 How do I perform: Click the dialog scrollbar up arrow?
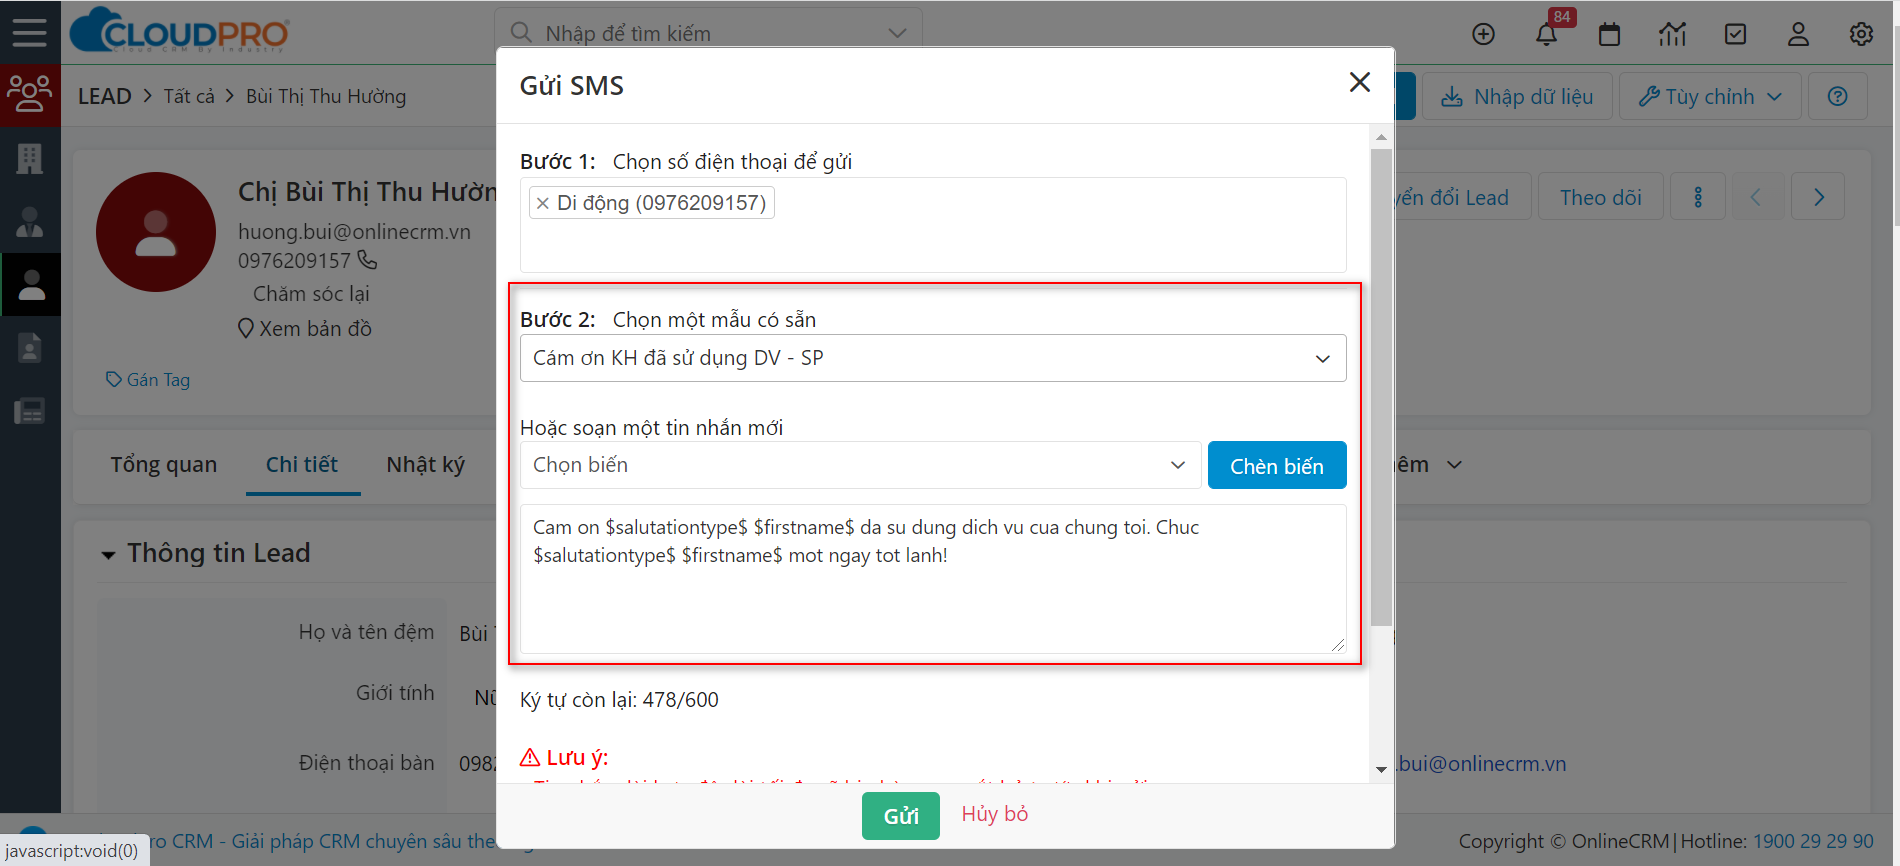1381,137
